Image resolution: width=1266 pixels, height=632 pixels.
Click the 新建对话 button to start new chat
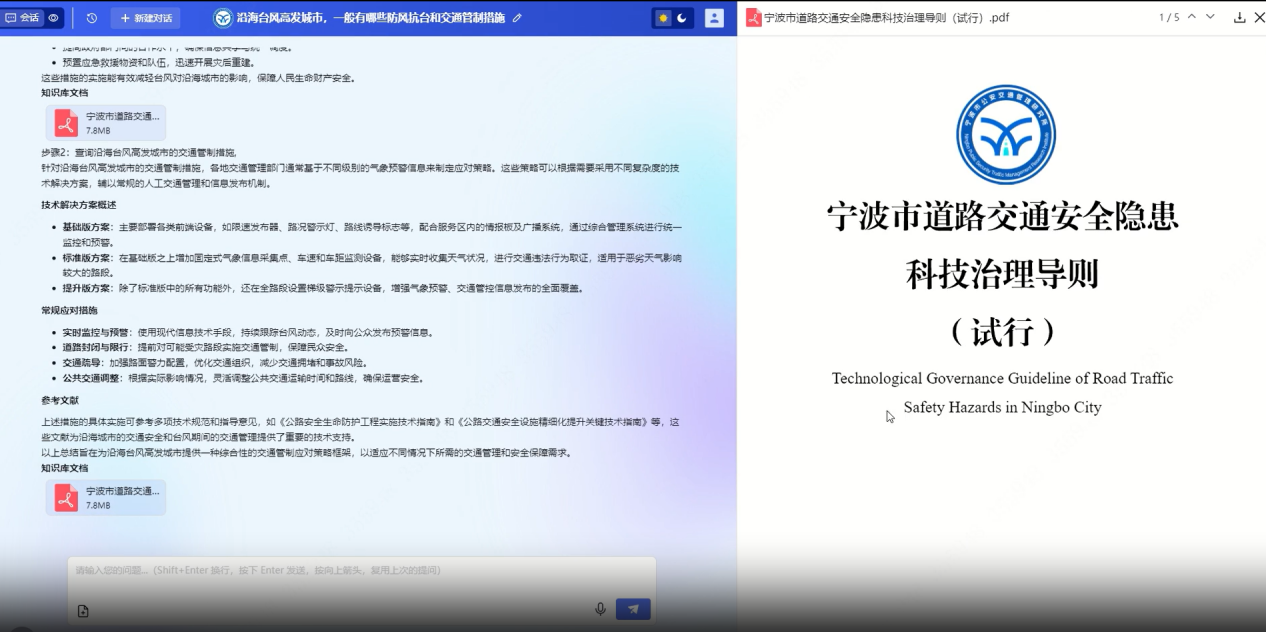(147, 17)
